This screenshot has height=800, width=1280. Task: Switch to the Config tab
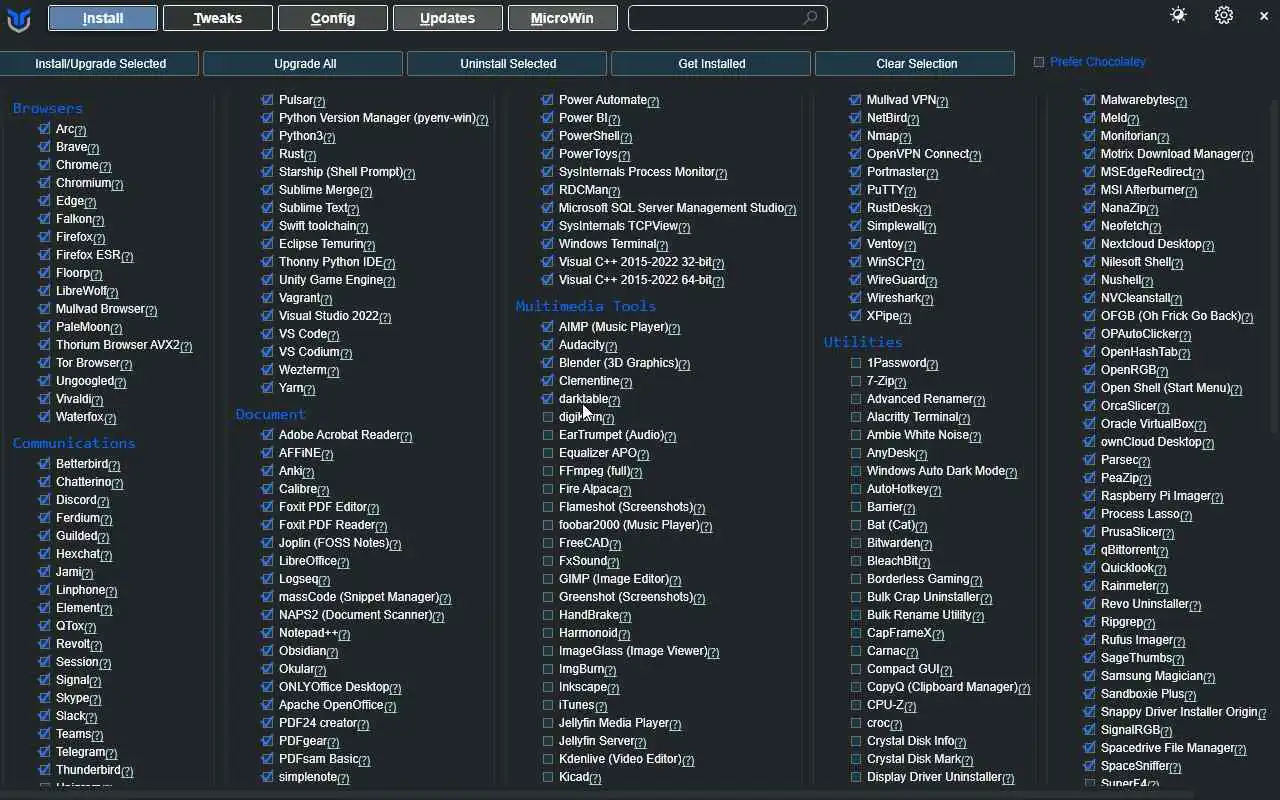(x=333, y=18)
